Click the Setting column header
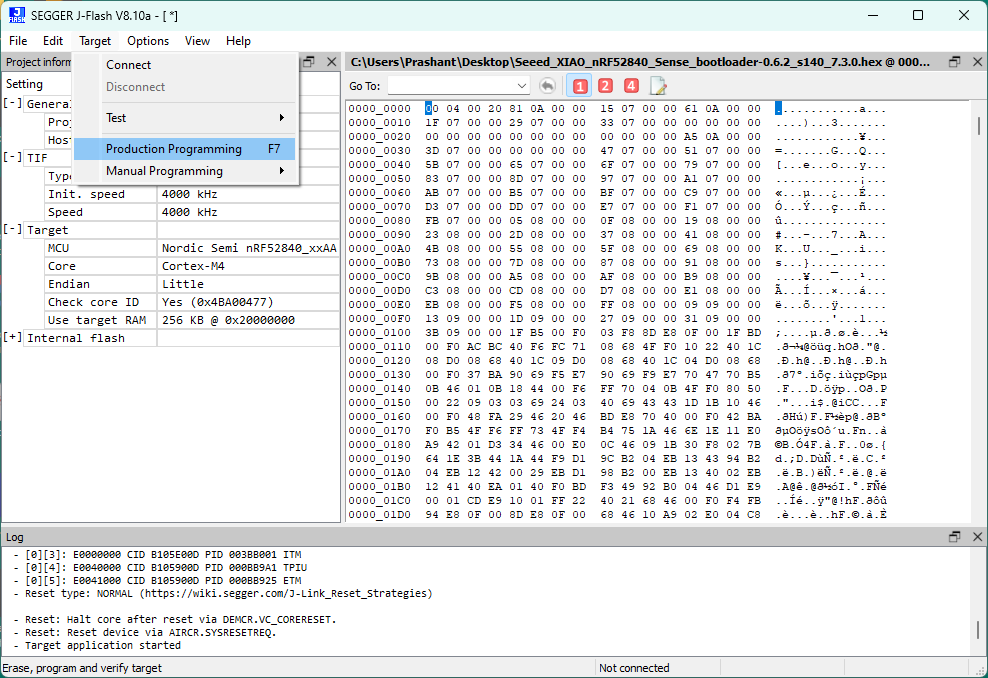The height and width of the screenshot is (678, 988). pos(25,84)
